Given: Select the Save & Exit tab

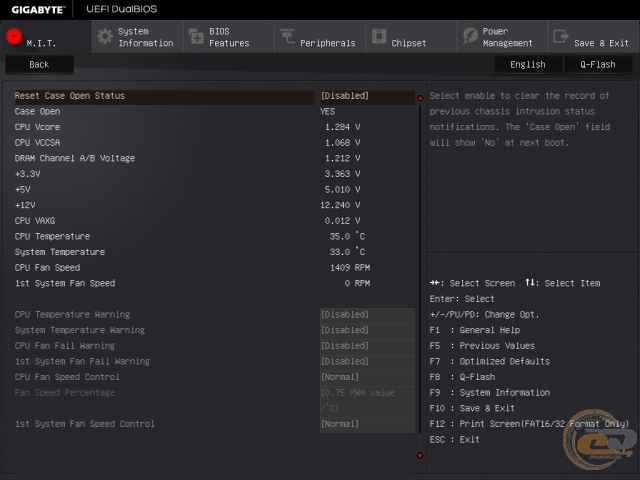Looking at the screenshot, I should click(594, 37).
